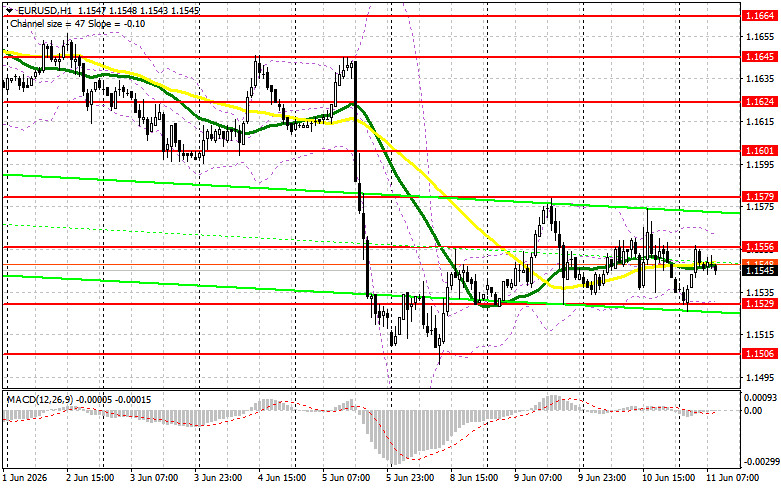This screenshot has height=489, width=781.
Task: Click the '3 Jun 07:00' time axis label
Action: click(x=154, y=478)
